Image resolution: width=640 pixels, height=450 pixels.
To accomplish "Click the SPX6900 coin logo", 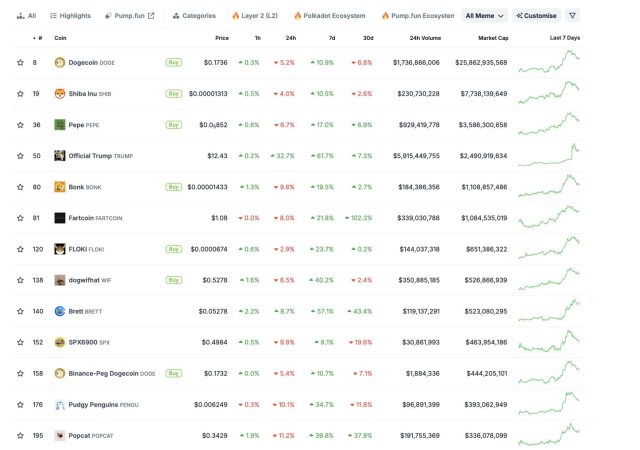I will tap(60, 342).
